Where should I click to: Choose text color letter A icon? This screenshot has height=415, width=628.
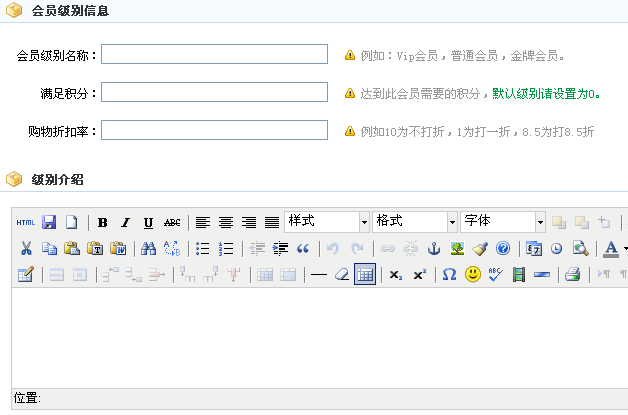[611, 248]
